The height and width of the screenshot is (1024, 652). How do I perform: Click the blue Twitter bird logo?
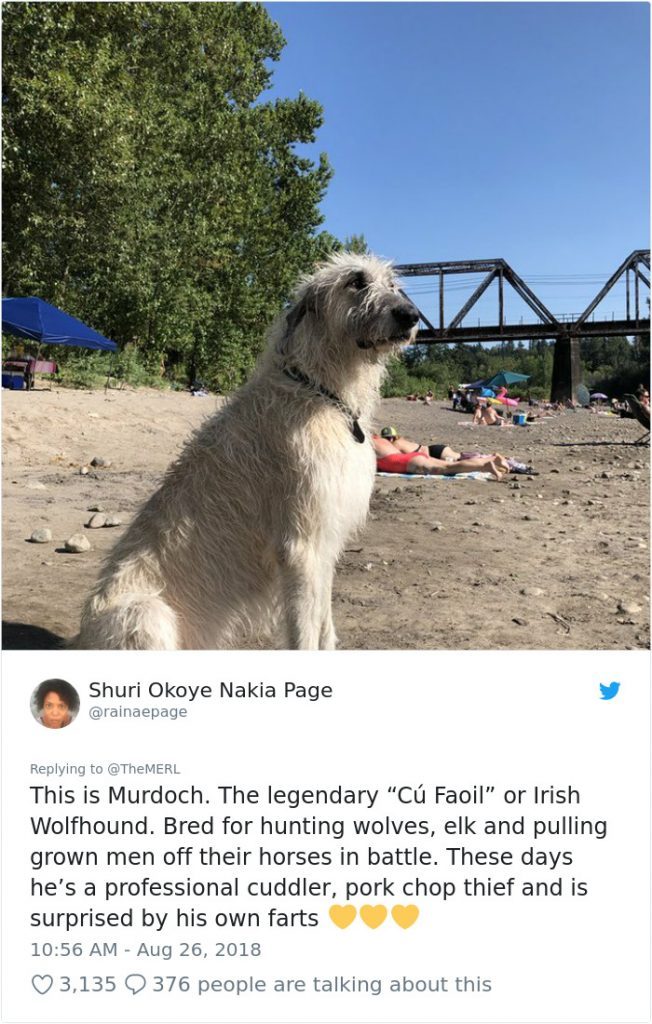pos(609,690)
